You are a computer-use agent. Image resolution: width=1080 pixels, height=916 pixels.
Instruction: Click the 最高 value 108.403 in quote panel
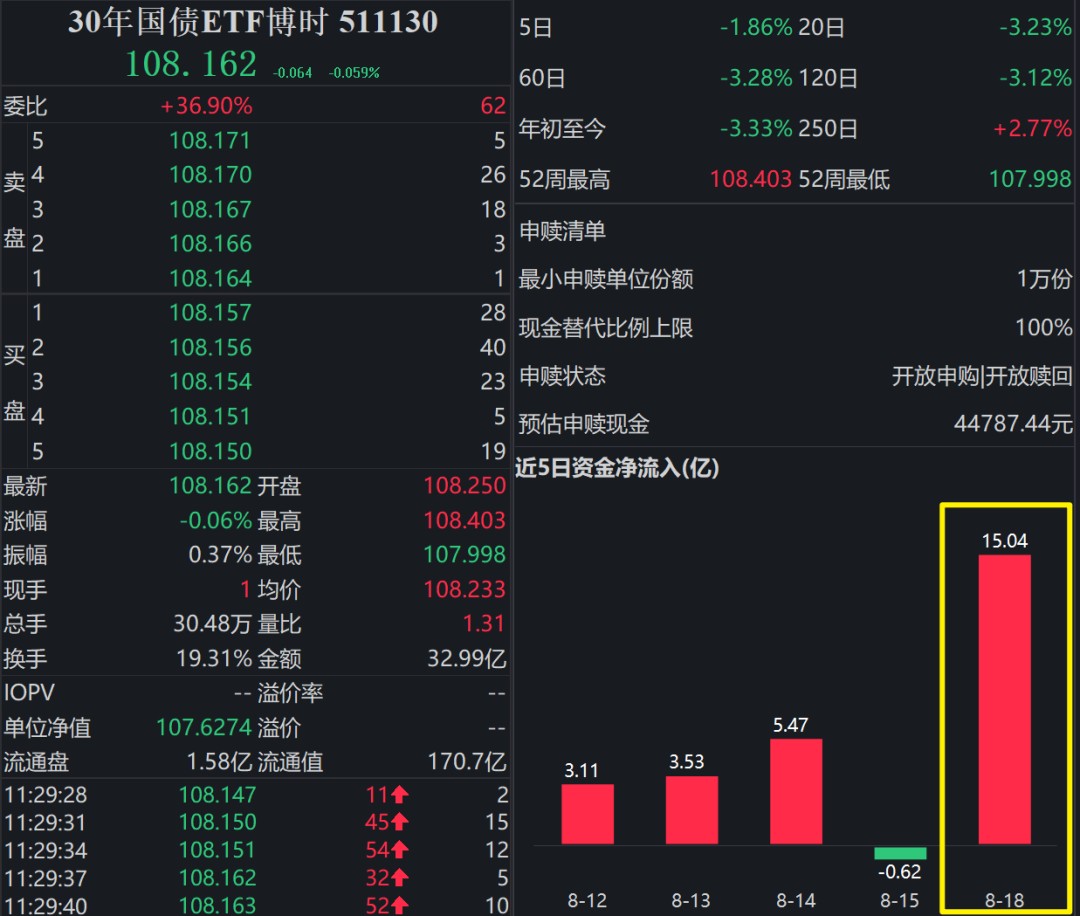coord(465,520)
